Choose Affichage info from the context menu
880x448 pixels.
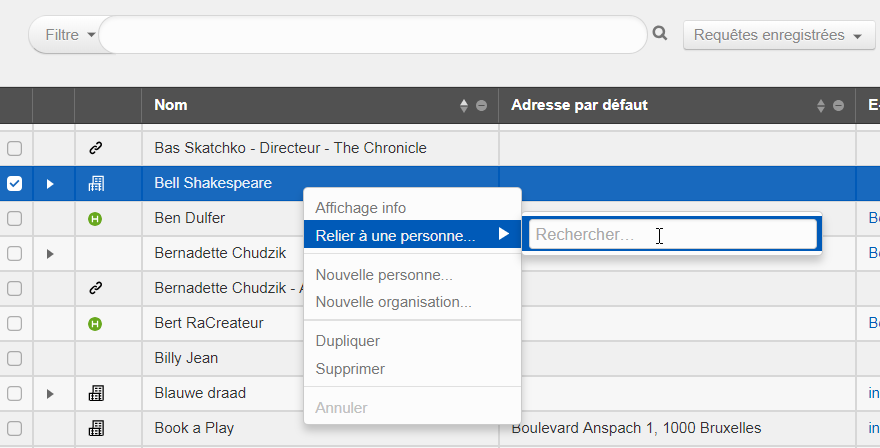coord(361,208)
